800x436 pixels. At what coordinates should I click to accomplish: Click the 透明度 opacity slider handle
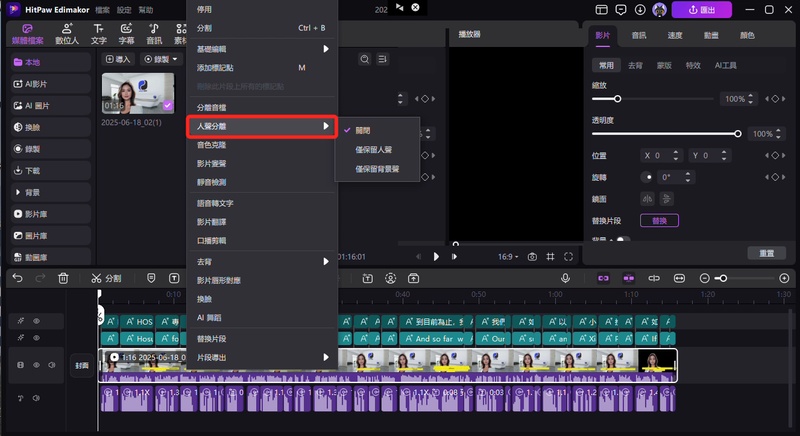pyautogui.click(x=738, y=133)
